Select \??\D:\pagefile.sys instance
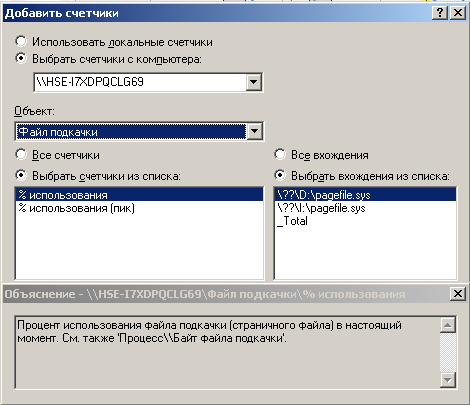This screenshot has width=470, height=405. [x=365, y=195]
